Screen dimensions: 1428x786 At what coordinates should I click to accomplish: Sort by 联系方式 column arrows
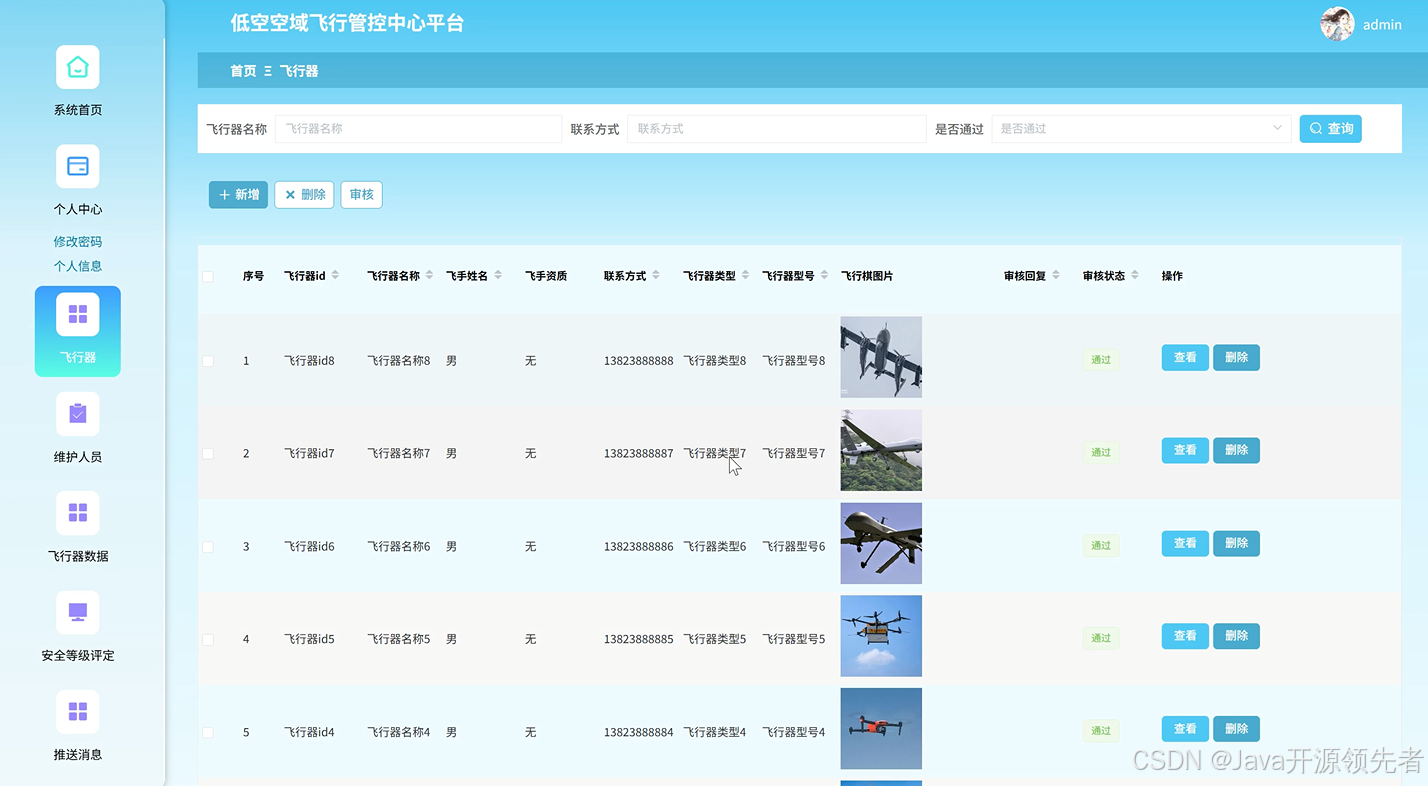point(656,275)
